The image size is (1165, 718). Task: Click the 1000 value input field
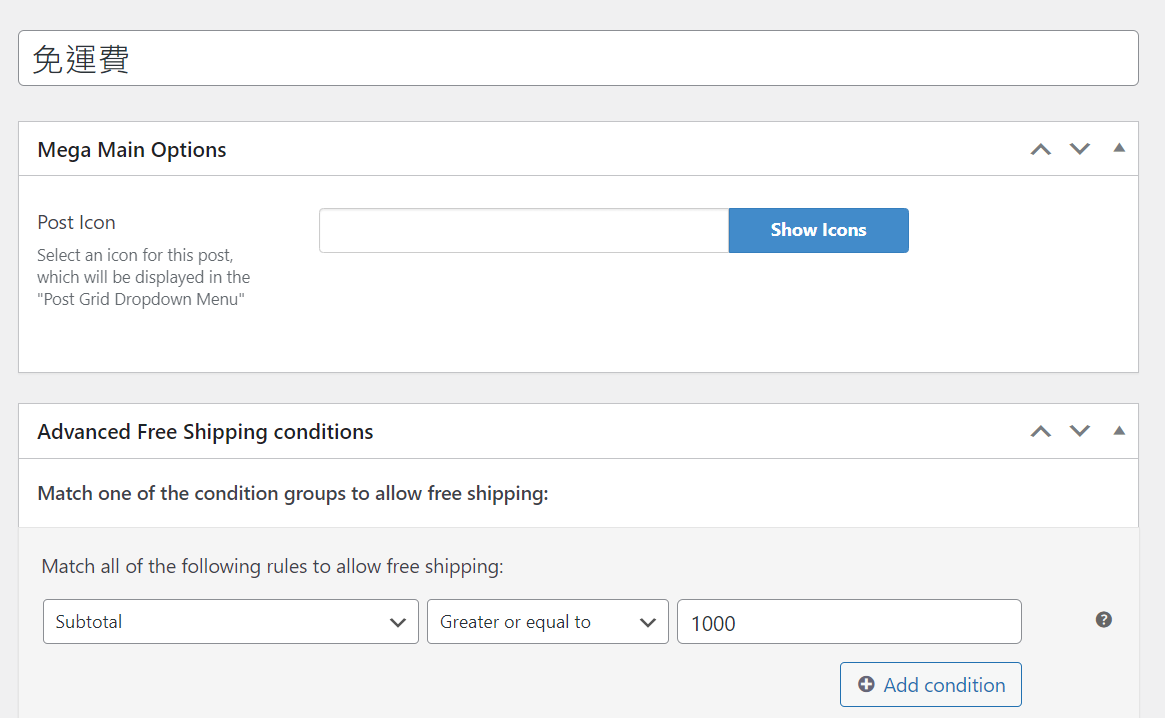click(x=849, y=622)
